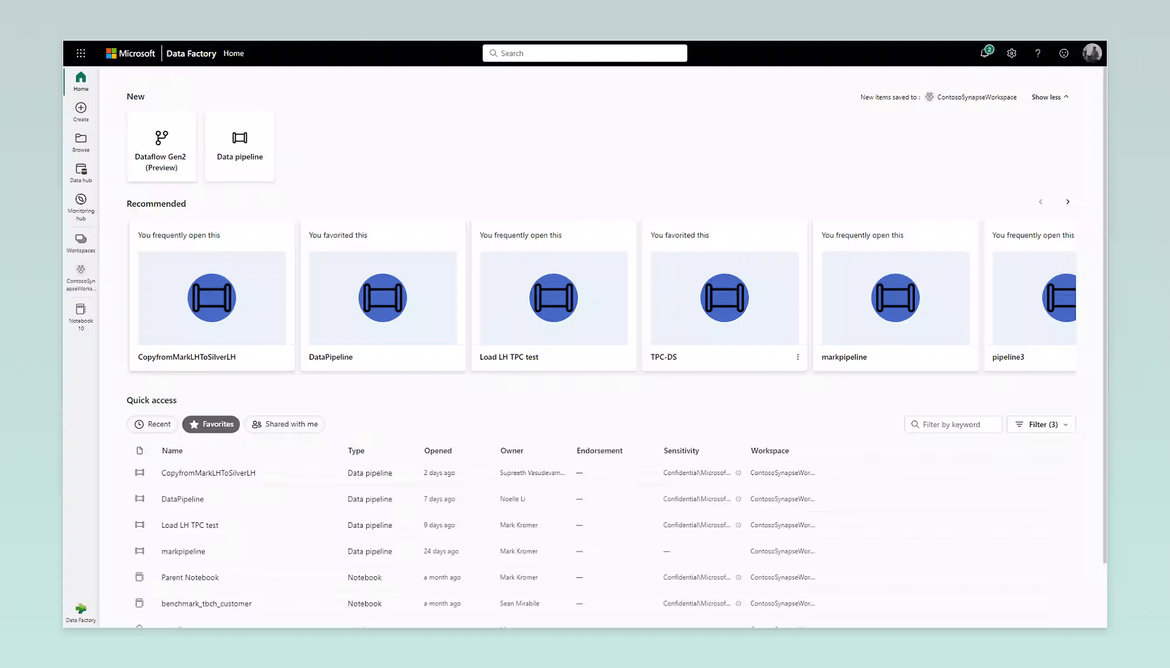Open the settings gear
Viewport: 1170px width, 668px height.
click(1011, 53)
